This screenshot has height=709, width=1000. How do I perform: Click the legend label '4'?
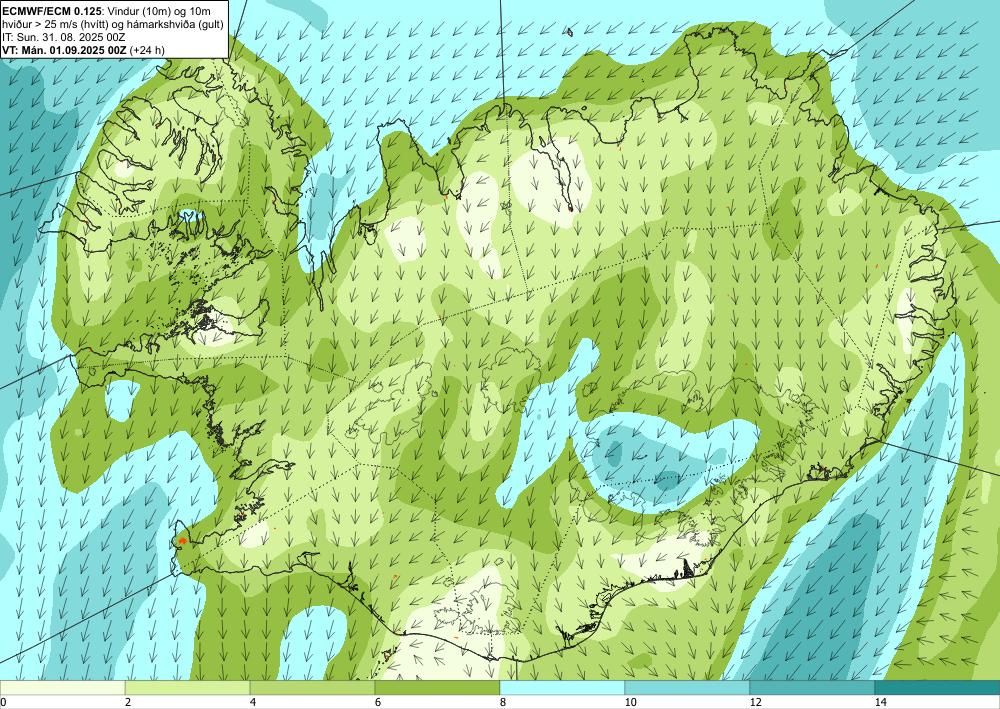pyautogui.click(x=253, y=702)
